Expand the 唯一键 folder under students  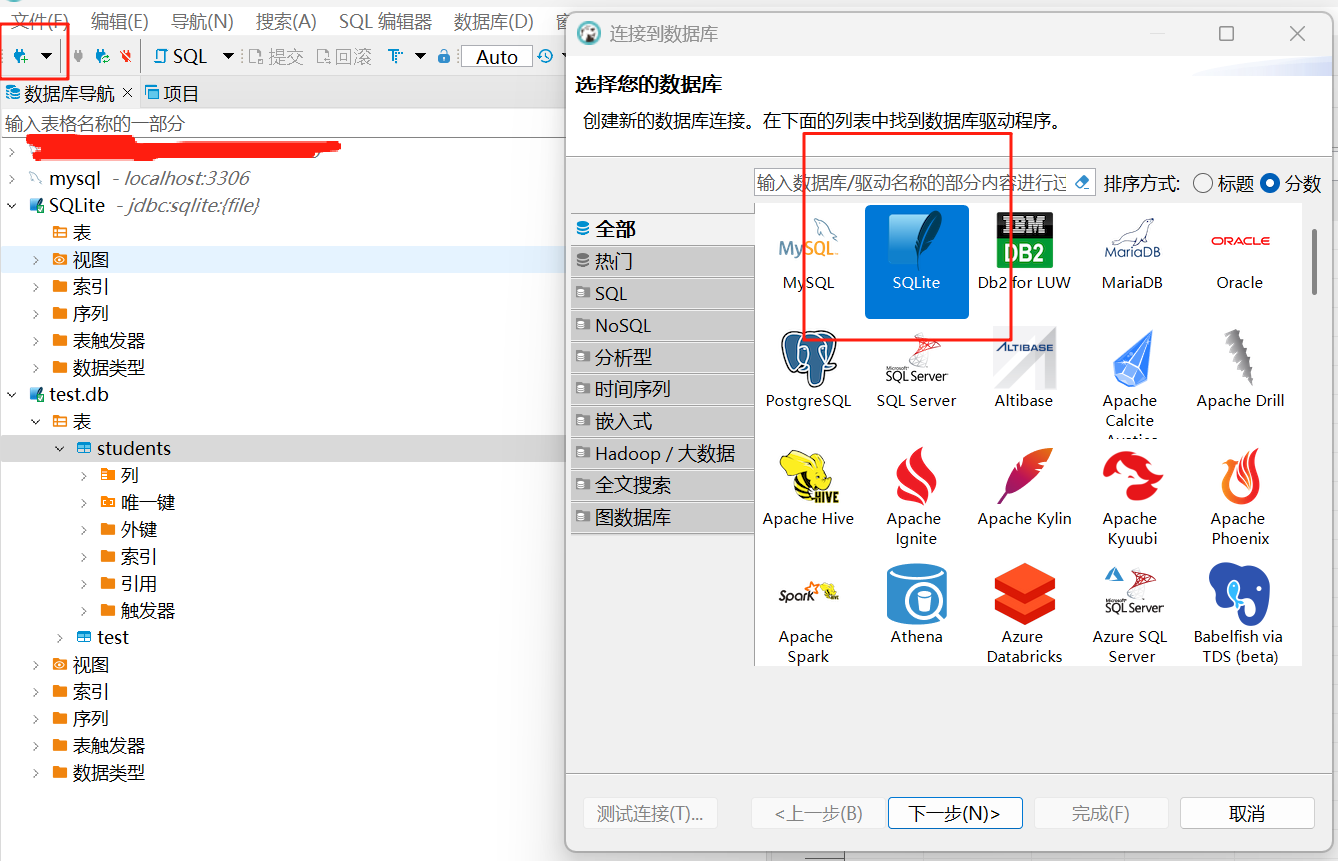click(x=84, y=503)
